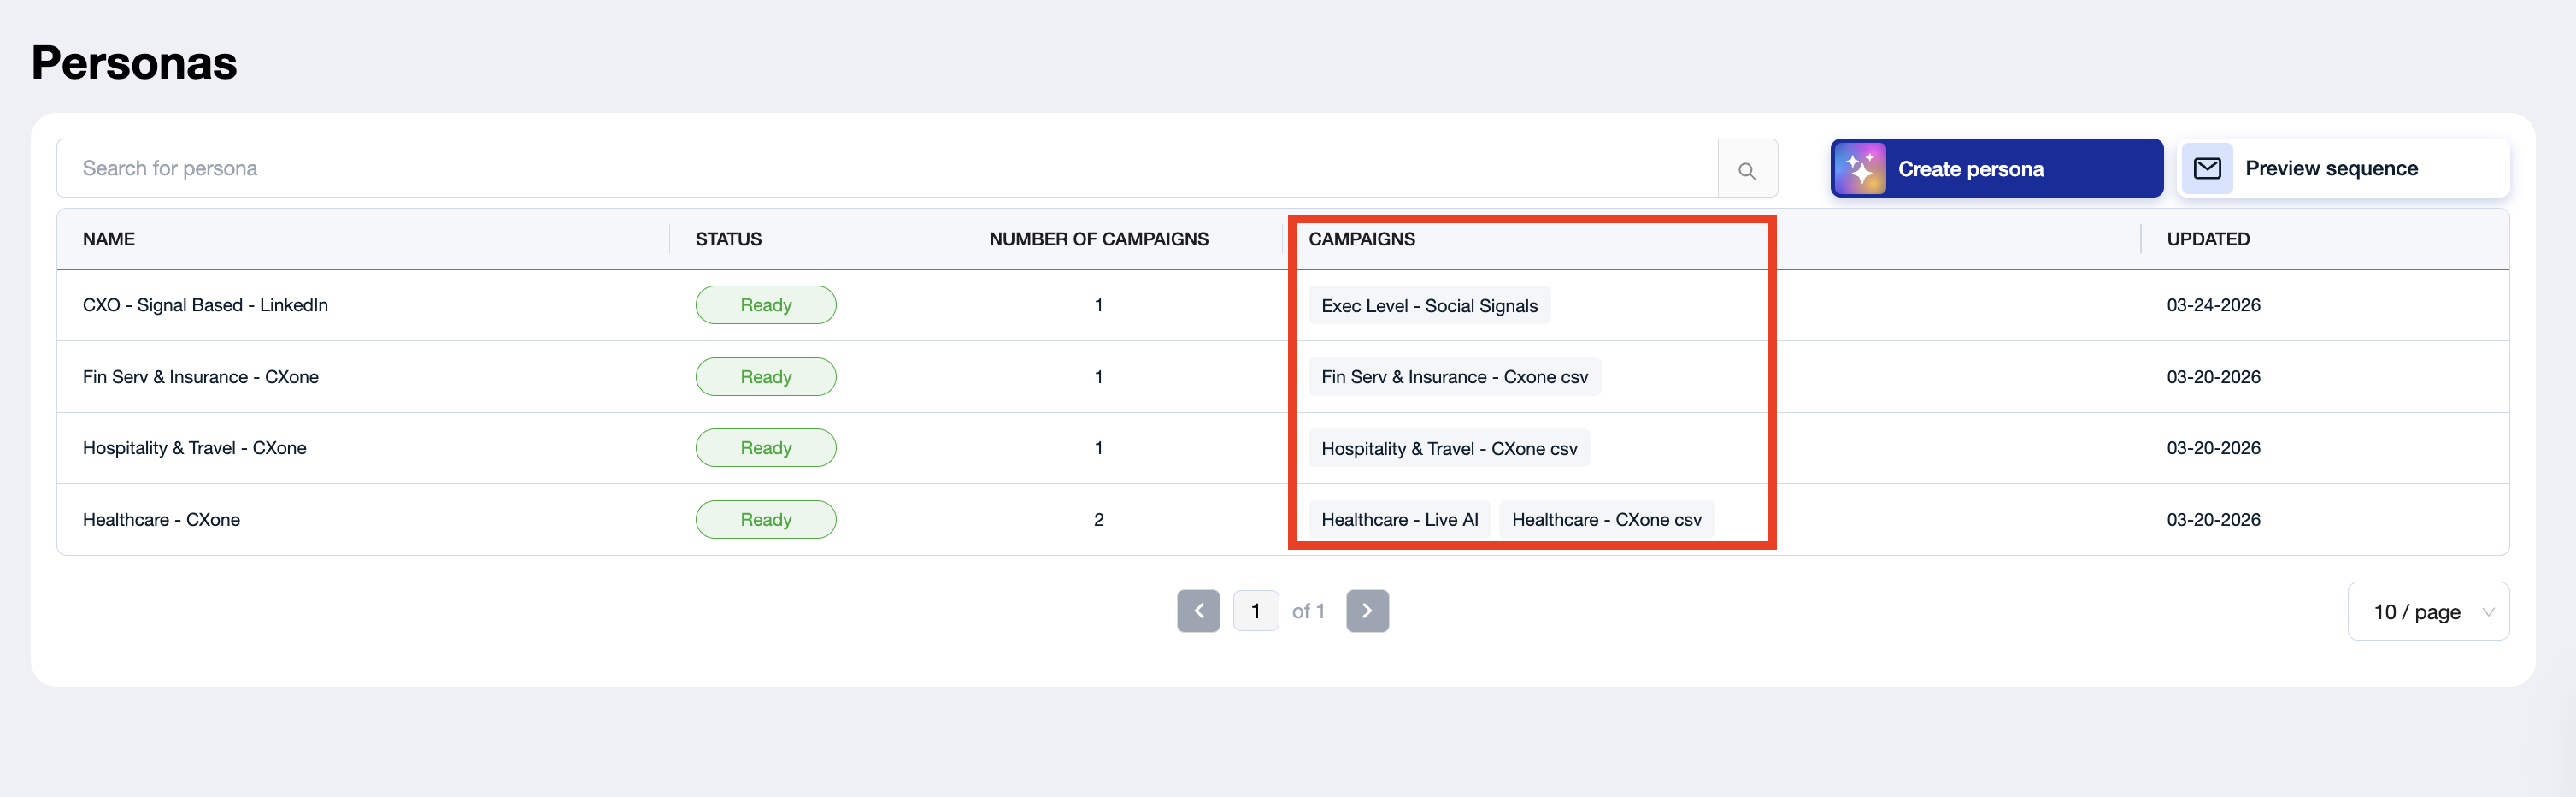Click the Exec Level - Social Signals tag
Image resolution: width=2576 pixels, height=797 pixels.
pos(1429,306)
